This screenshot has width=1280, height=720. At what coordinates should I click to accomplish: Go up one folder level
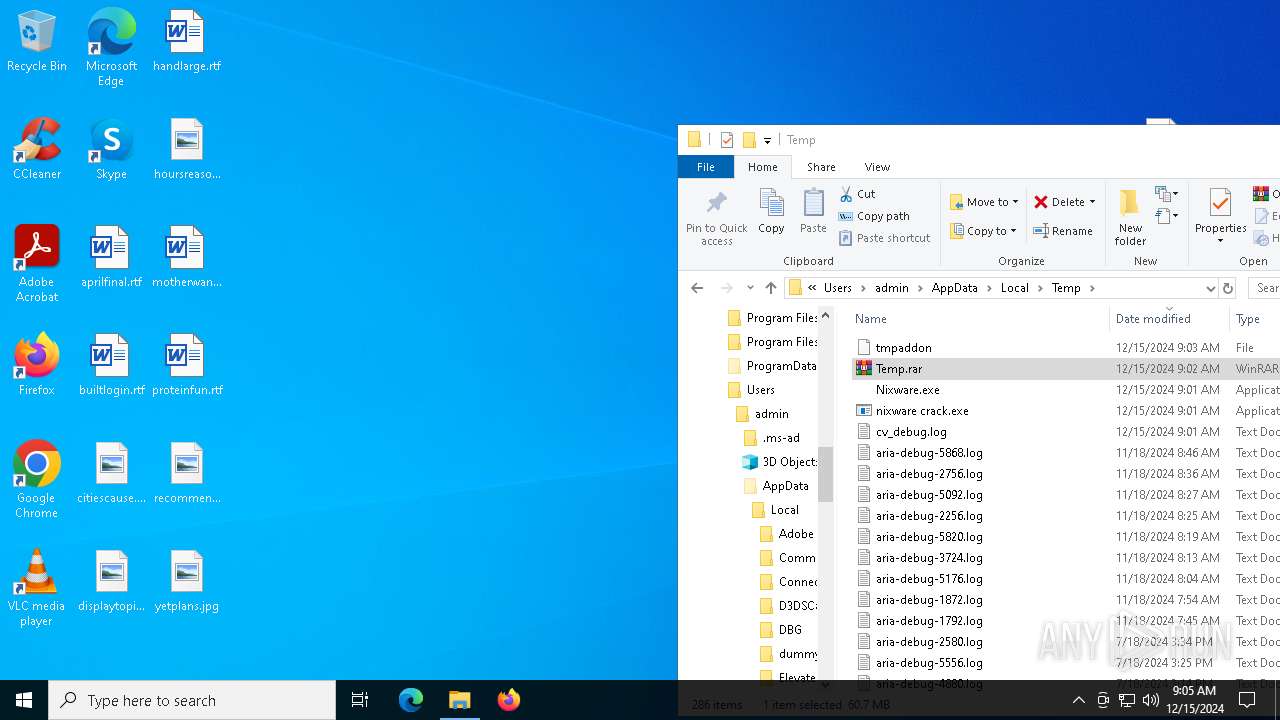tap(771, 288)
